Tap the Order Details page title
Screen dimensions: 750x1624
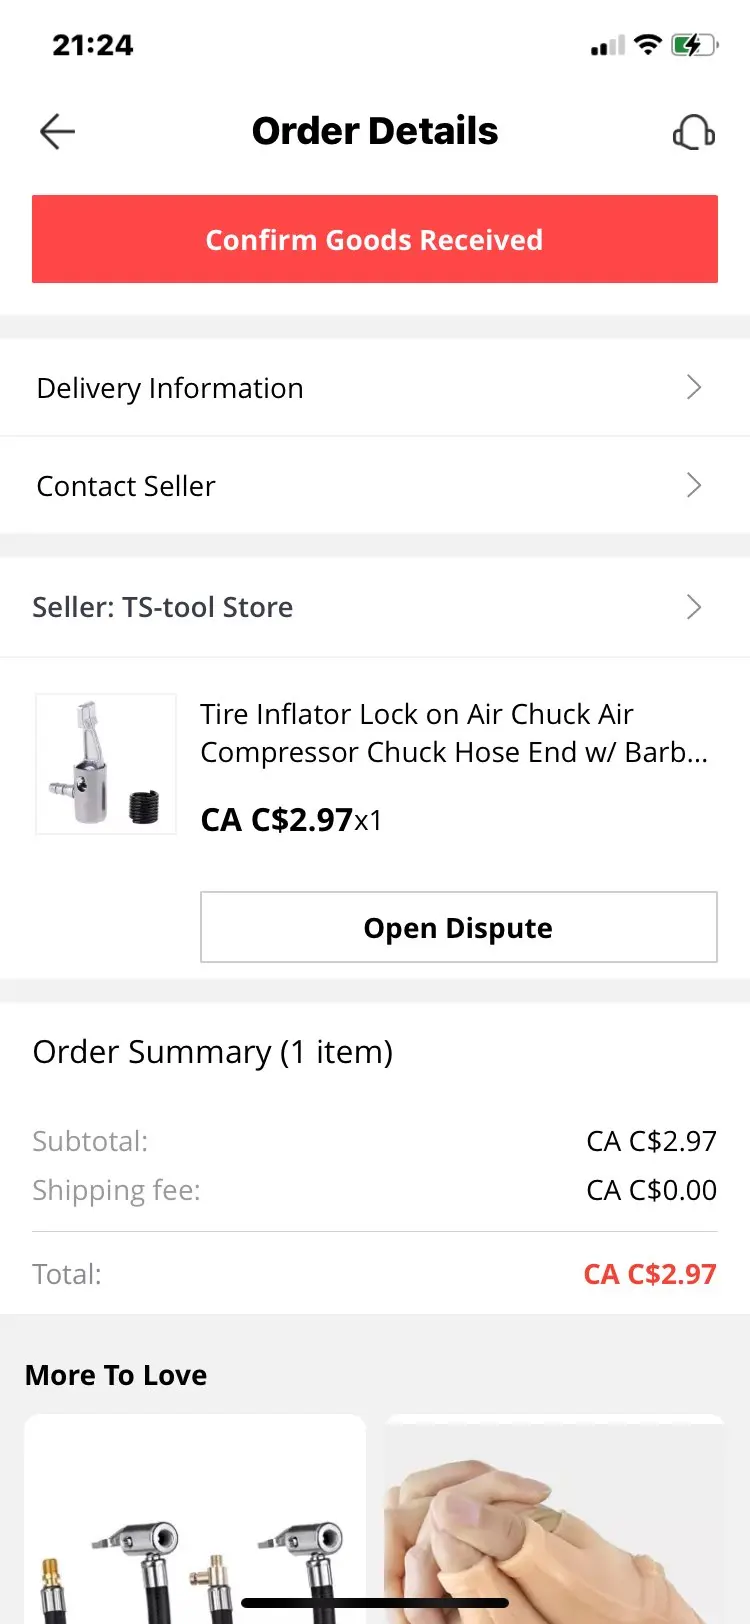(x=375, y=131)
